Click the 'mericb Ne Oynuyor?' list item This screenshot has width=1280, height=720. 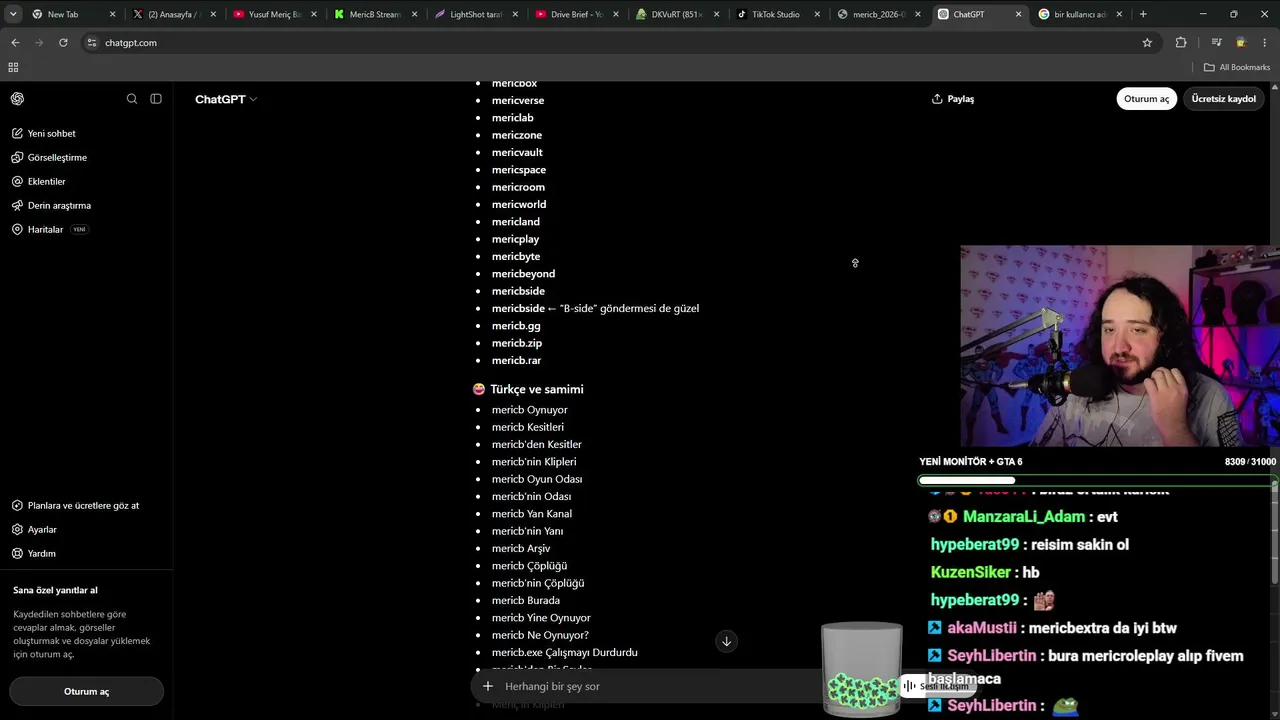click(x=540, y=635)
